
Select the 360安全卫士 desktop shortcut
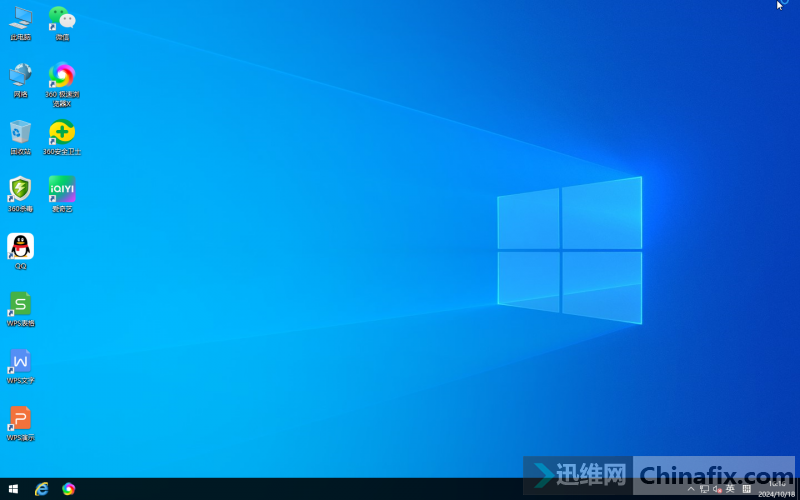tap(62, 138)
